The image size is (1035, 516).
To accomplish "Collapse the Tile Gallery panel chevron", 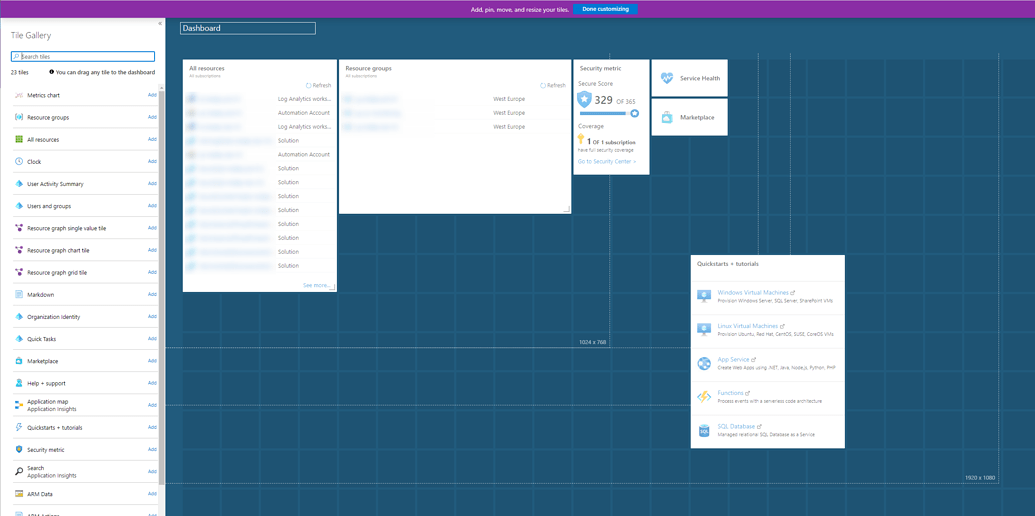I will (160, 23).
